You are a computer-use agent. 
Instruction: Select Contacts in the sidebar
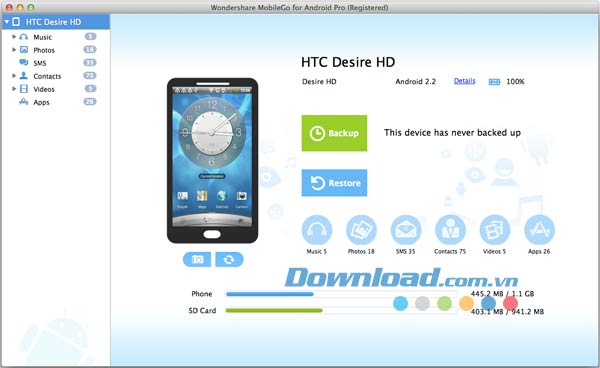coord(47,76)
